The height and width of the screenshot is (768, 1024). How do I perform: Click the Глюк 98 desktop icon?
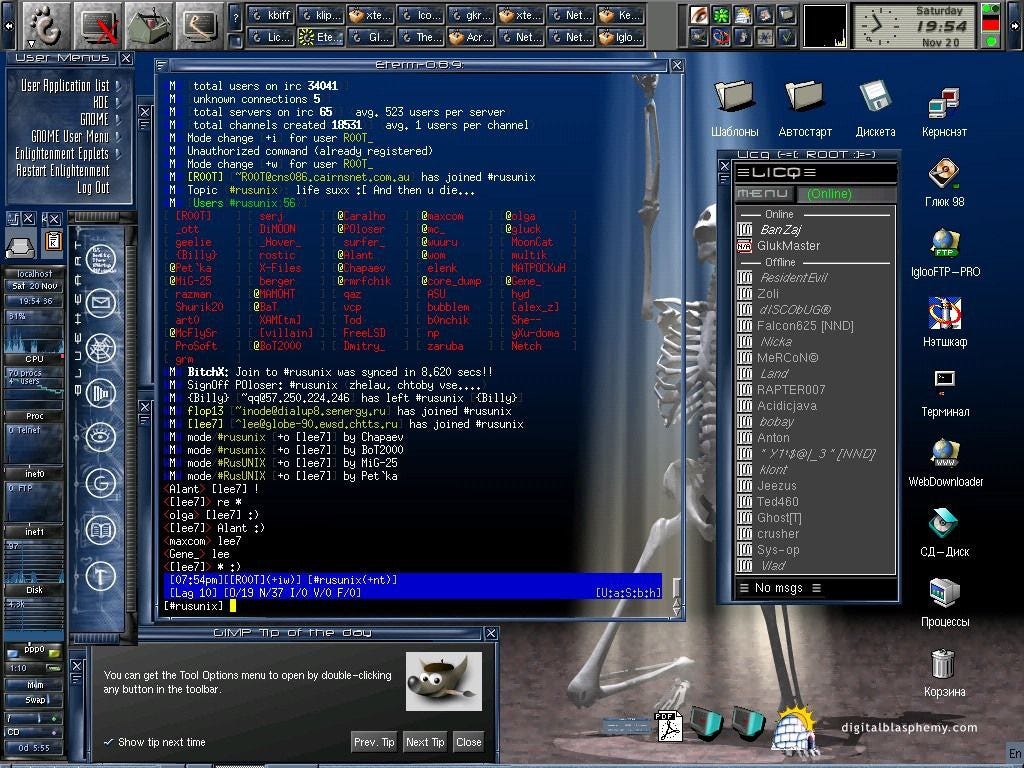(944, 182)
